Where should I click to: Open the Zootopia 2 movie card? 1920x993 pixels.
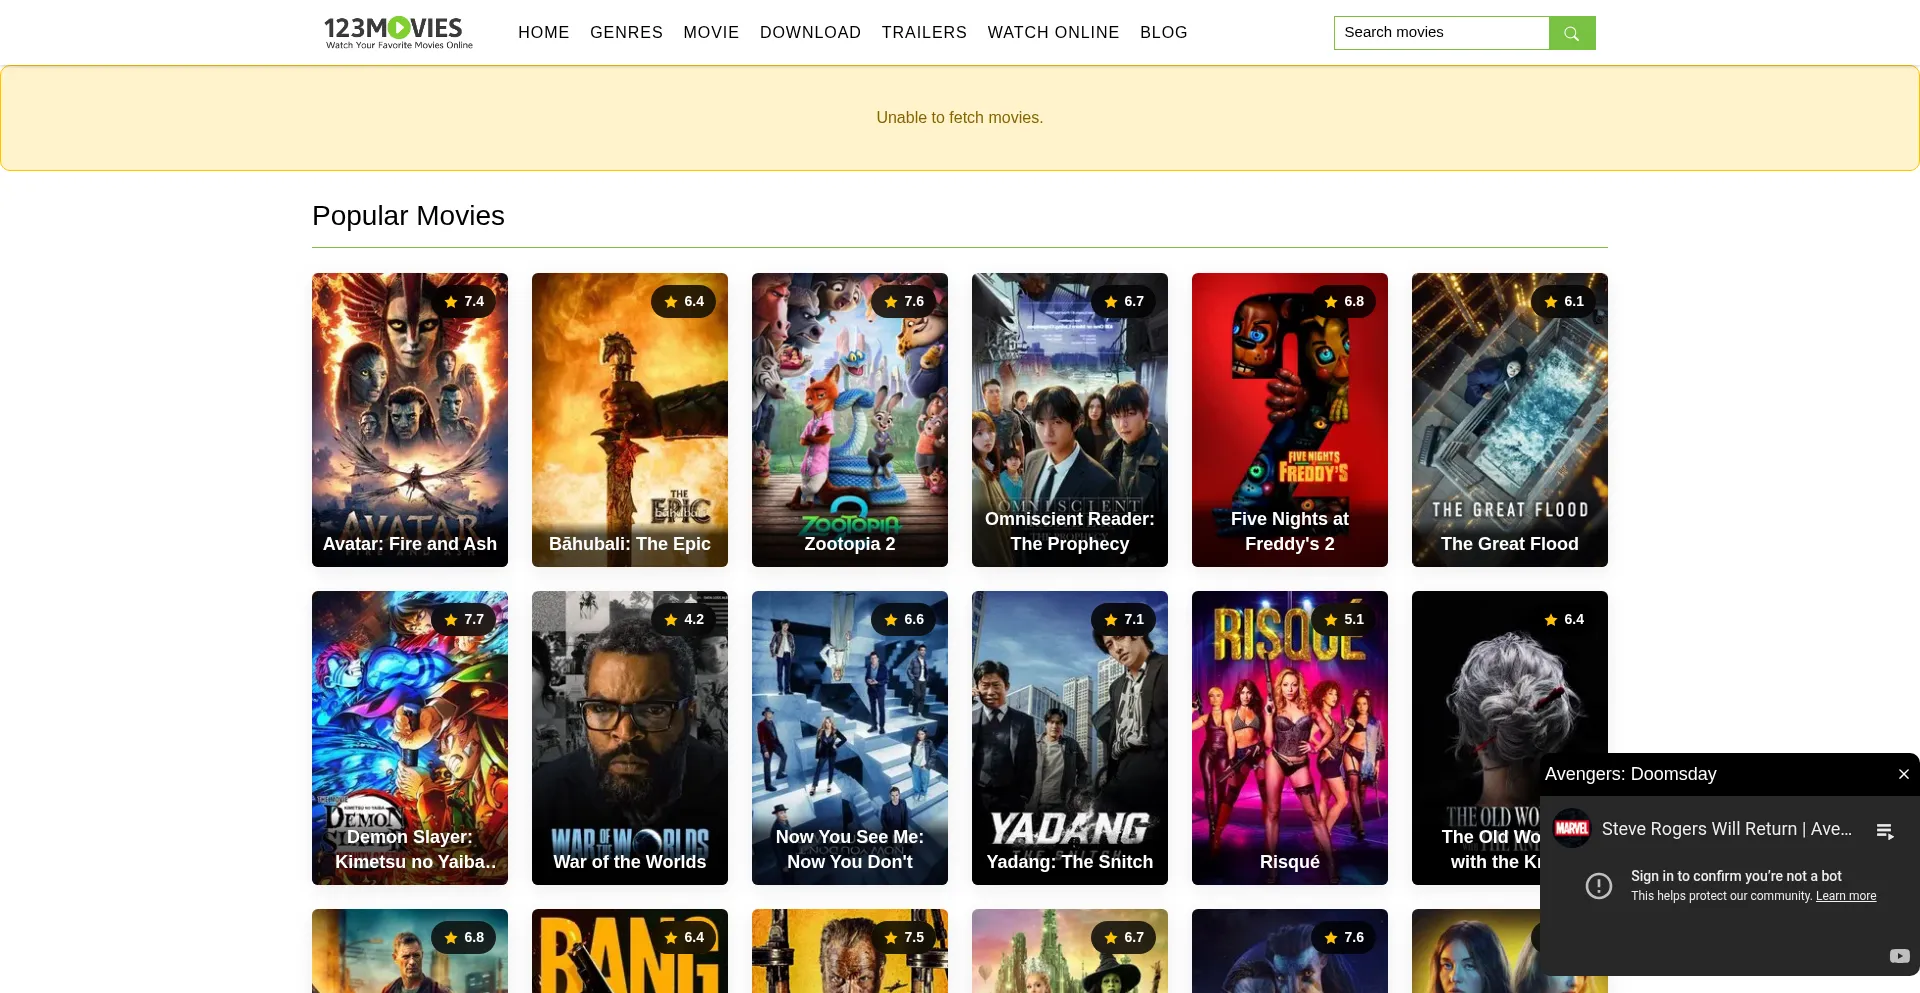click(x=850, y=420)
